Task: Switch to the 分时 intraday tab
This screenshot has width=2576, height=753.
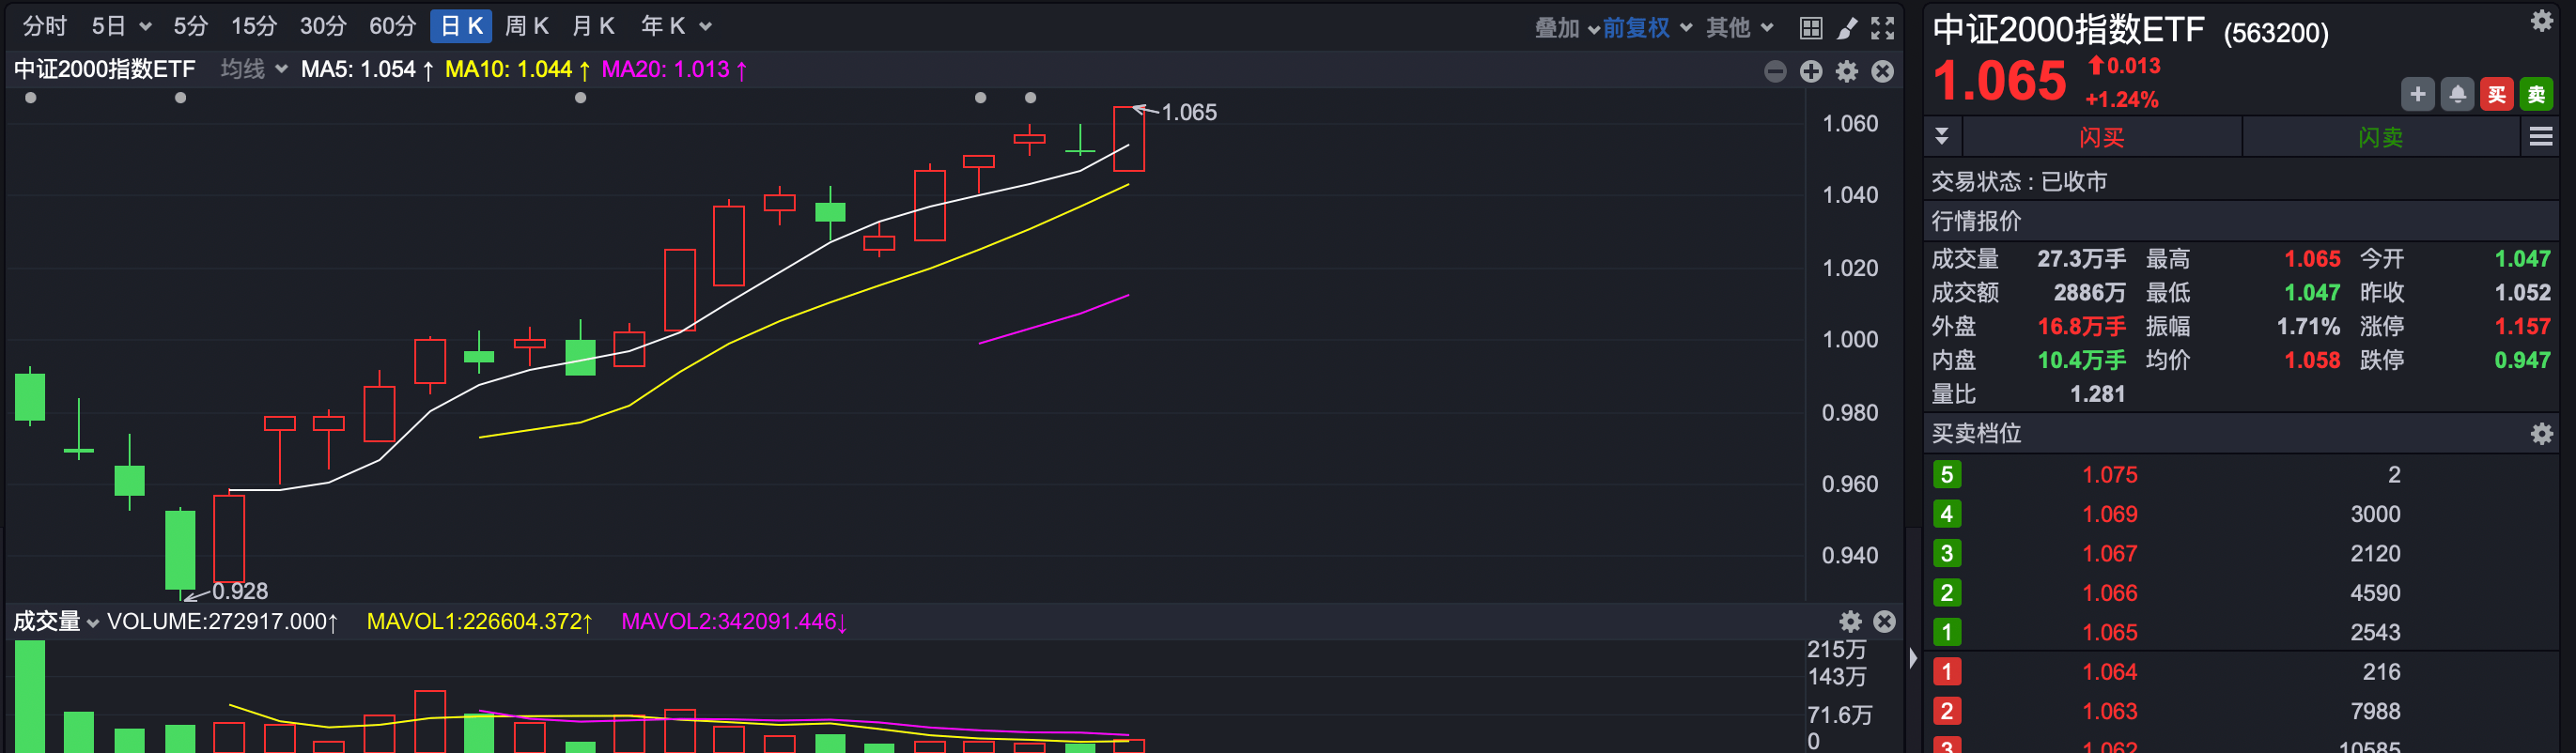Action: click(x=45, y=26)
